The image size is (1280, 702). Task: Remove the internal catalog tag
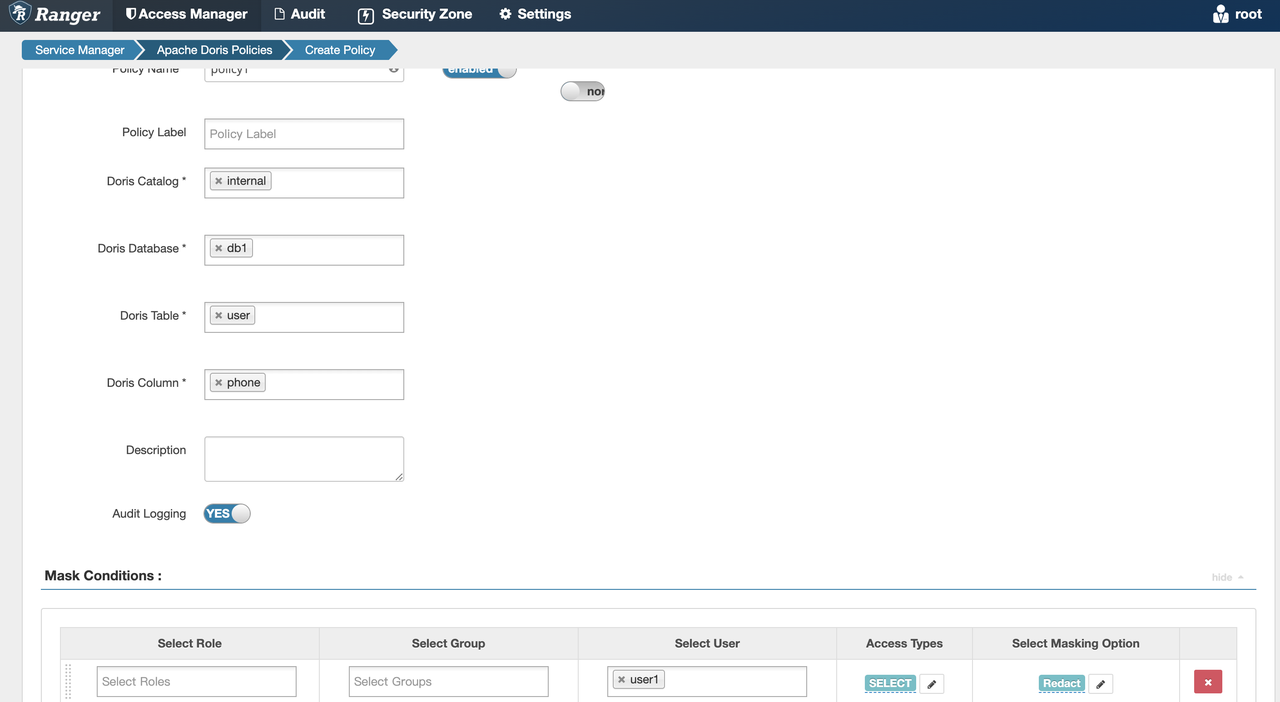pos(218,181)
